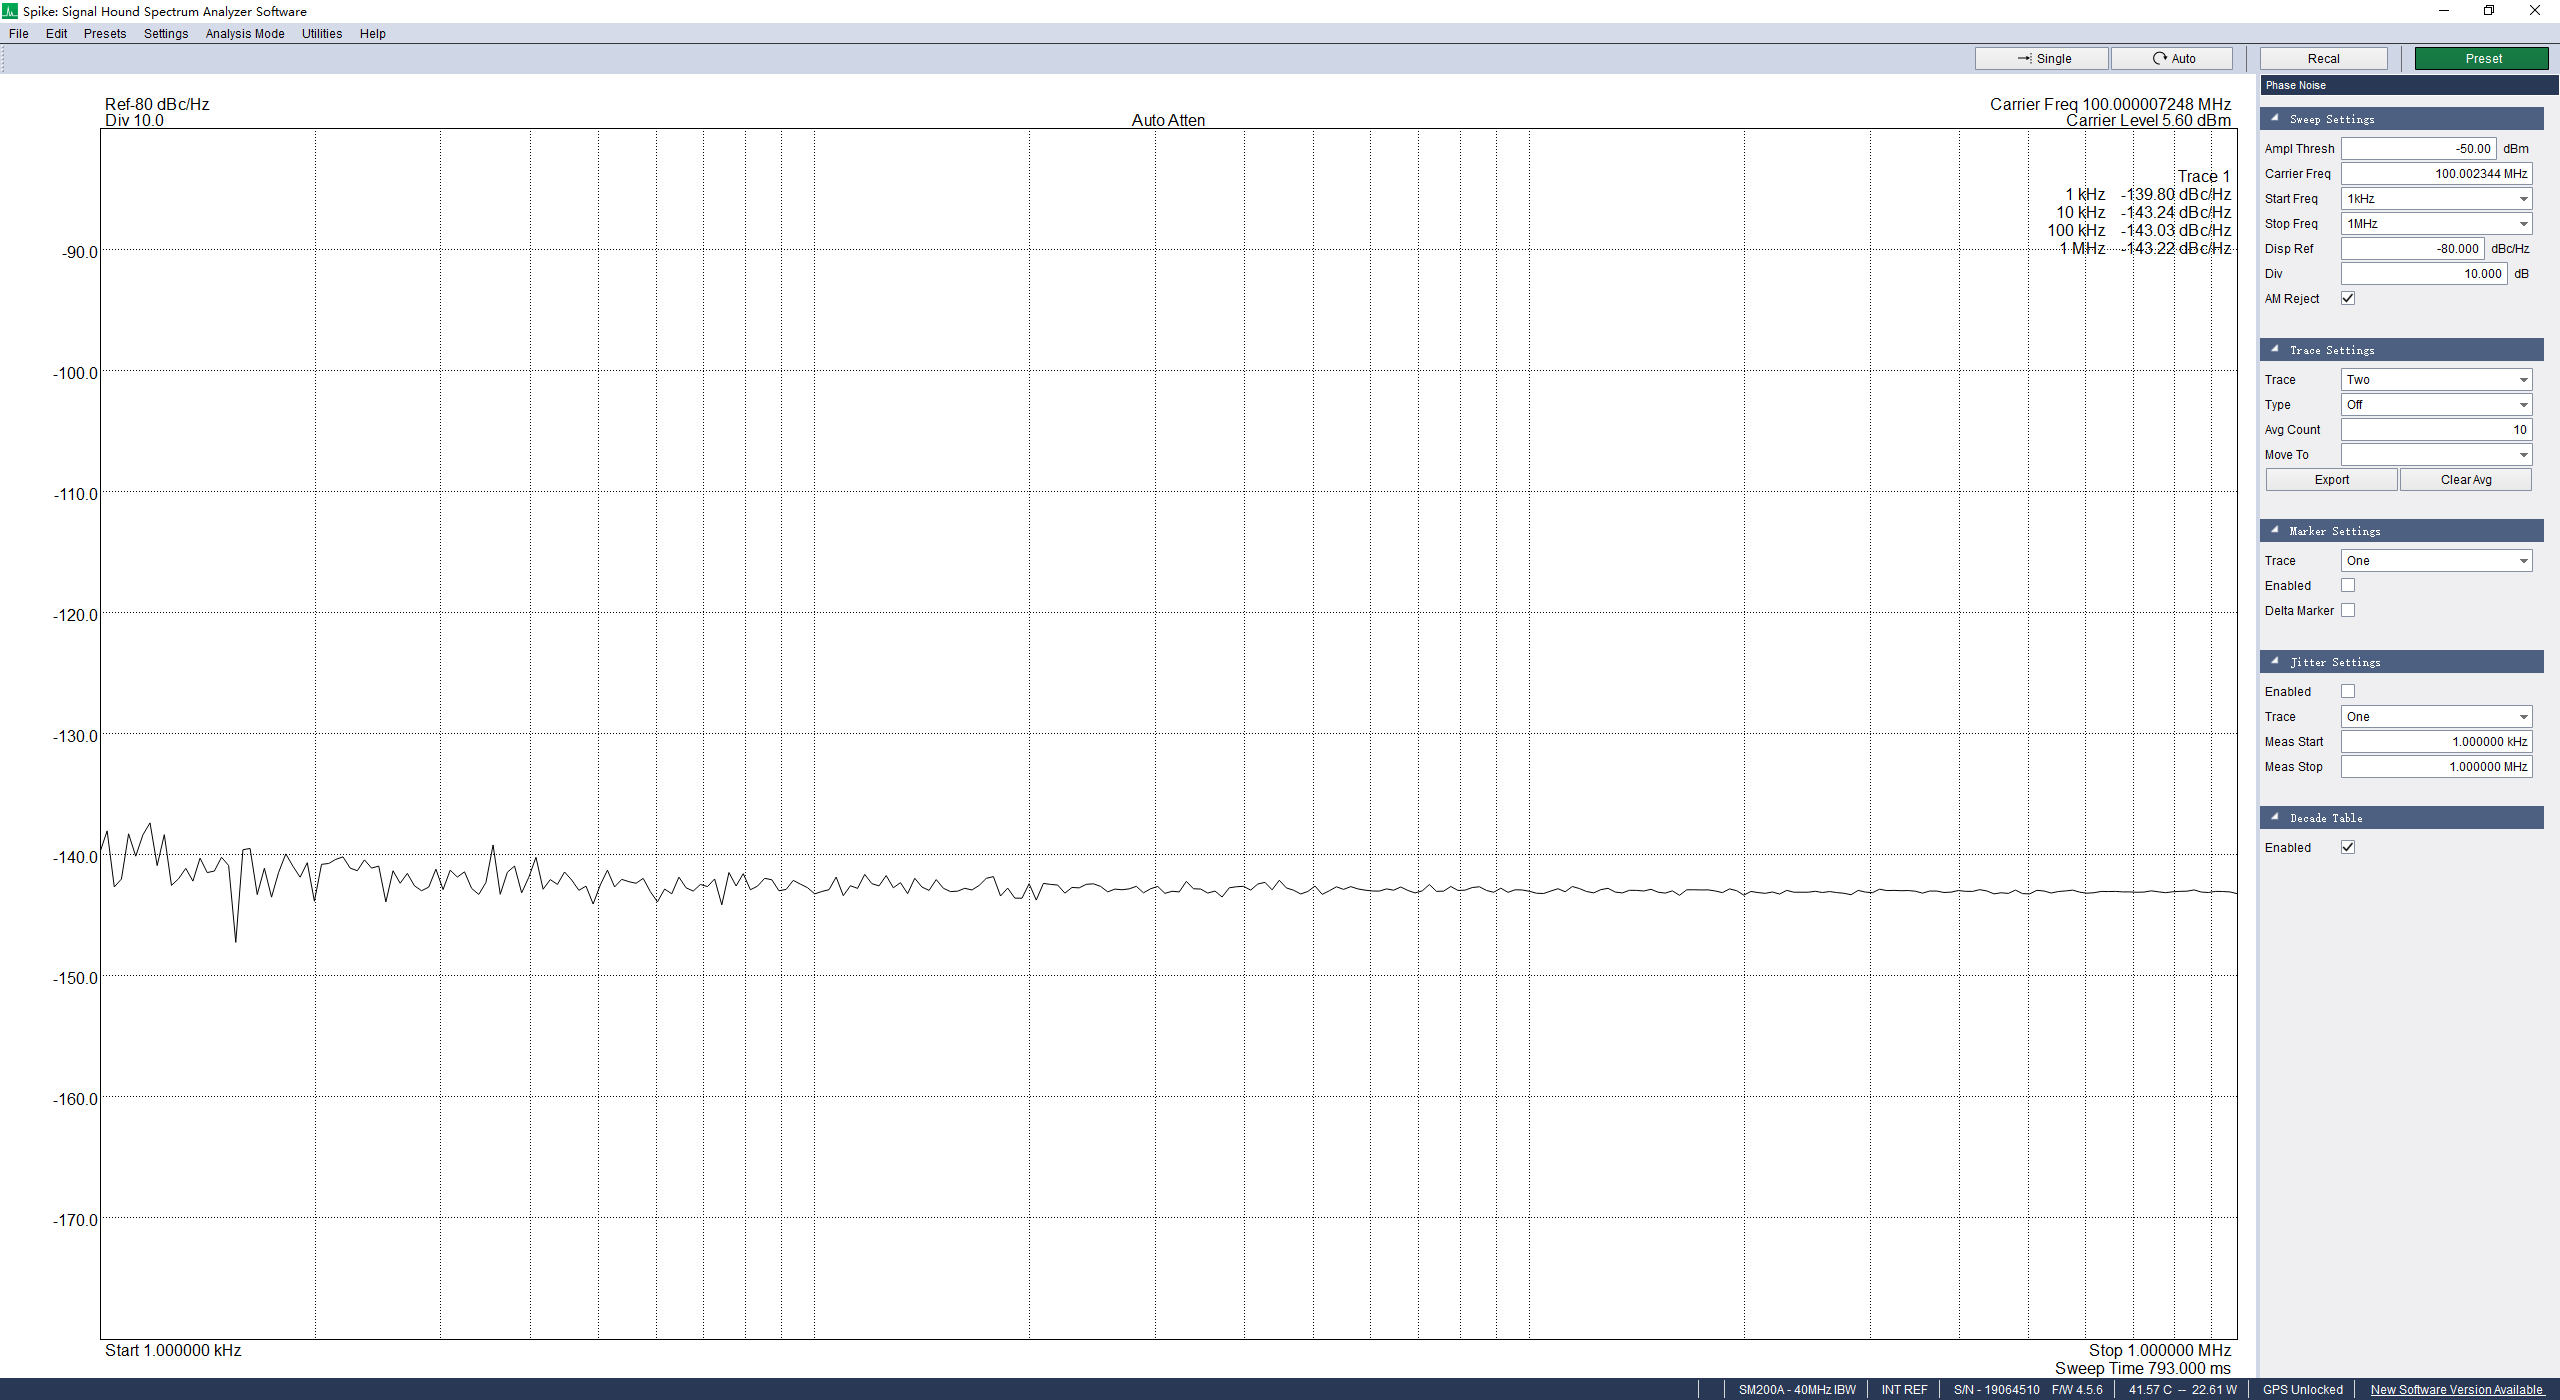The width and height of the screenshot is (2560, 1400).
Task: Enable Auto continuous sweep
Action: 2171,59
